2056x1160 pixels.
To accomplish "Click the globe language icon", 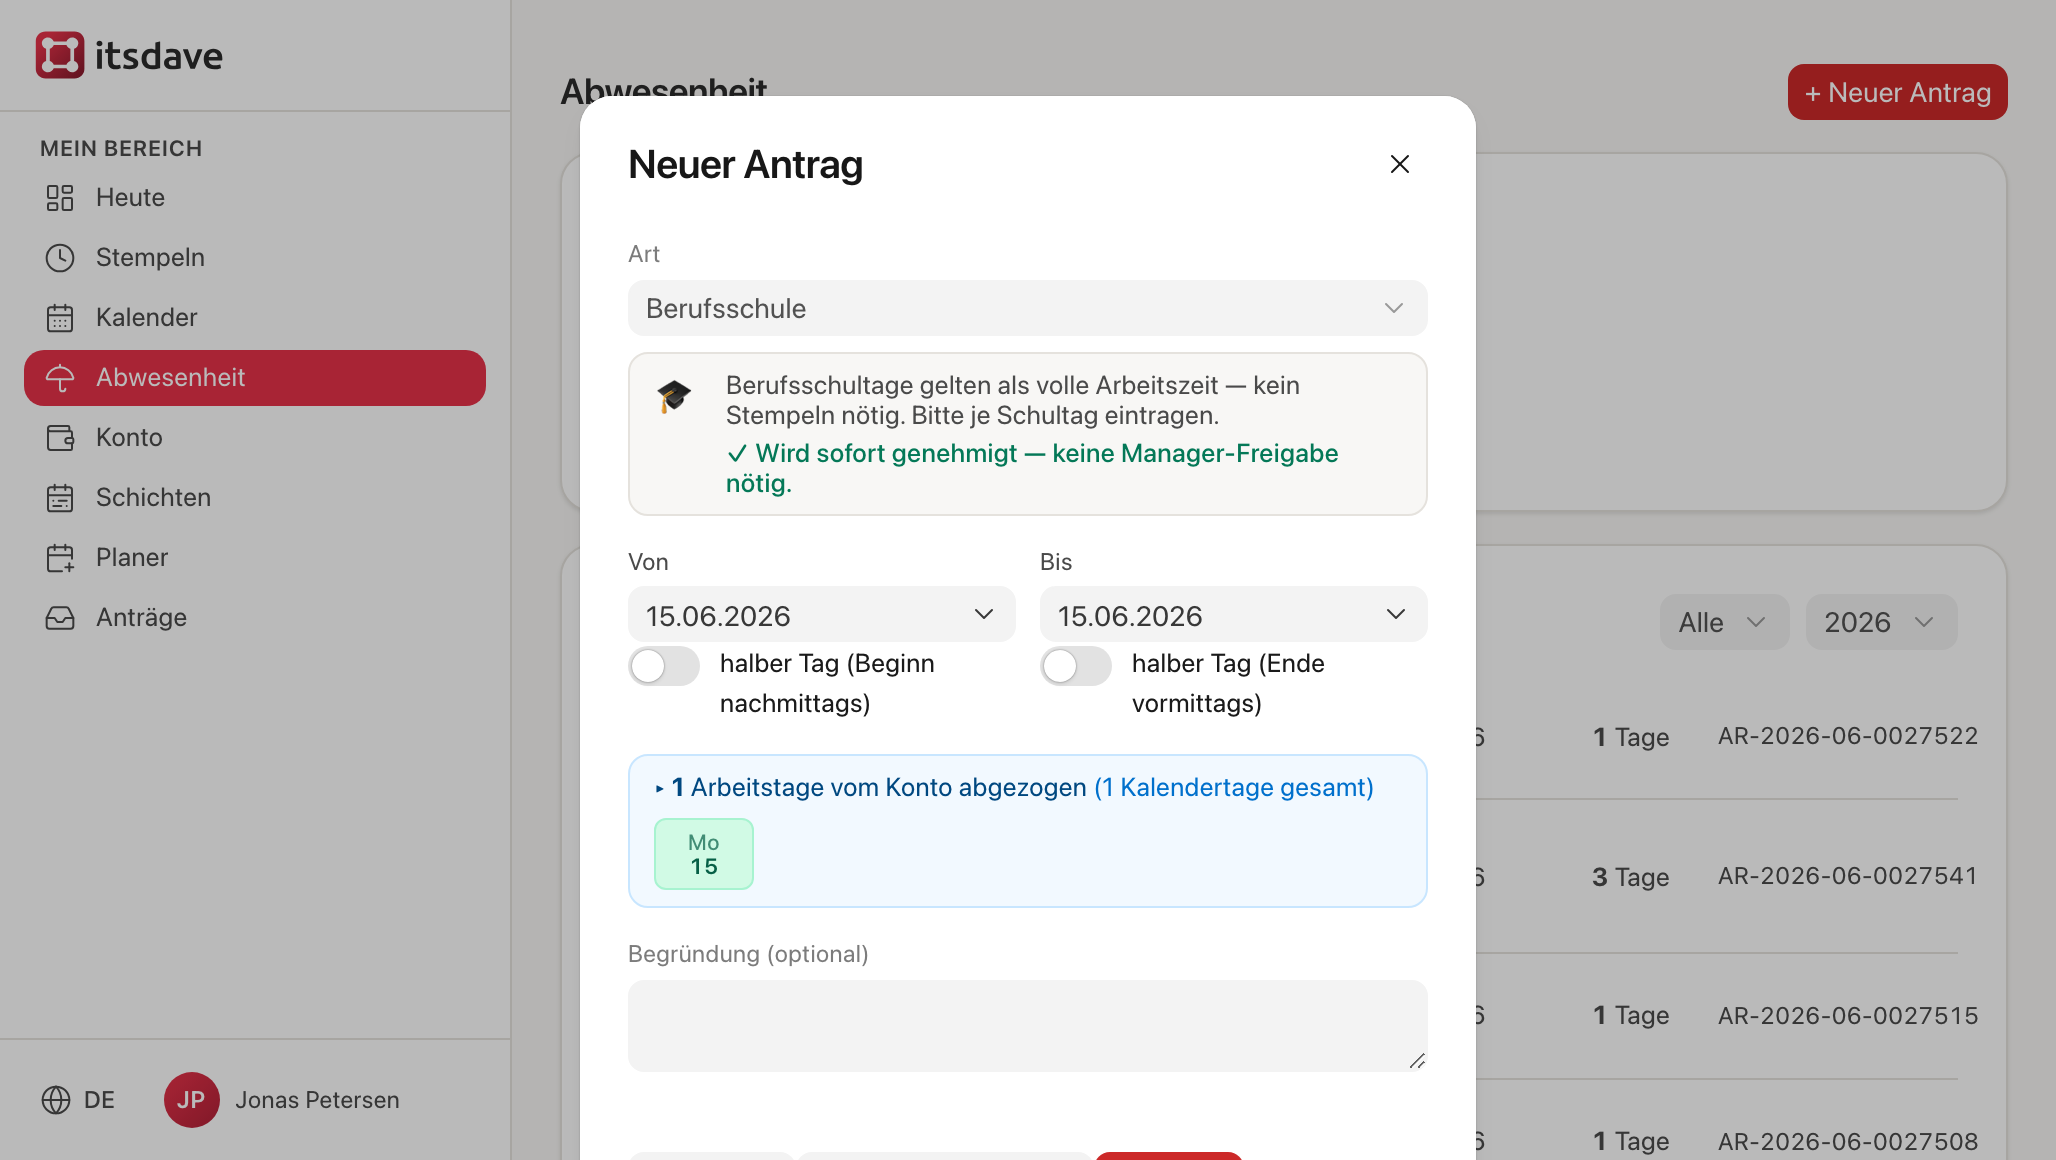I will [x=56, y=1100].
